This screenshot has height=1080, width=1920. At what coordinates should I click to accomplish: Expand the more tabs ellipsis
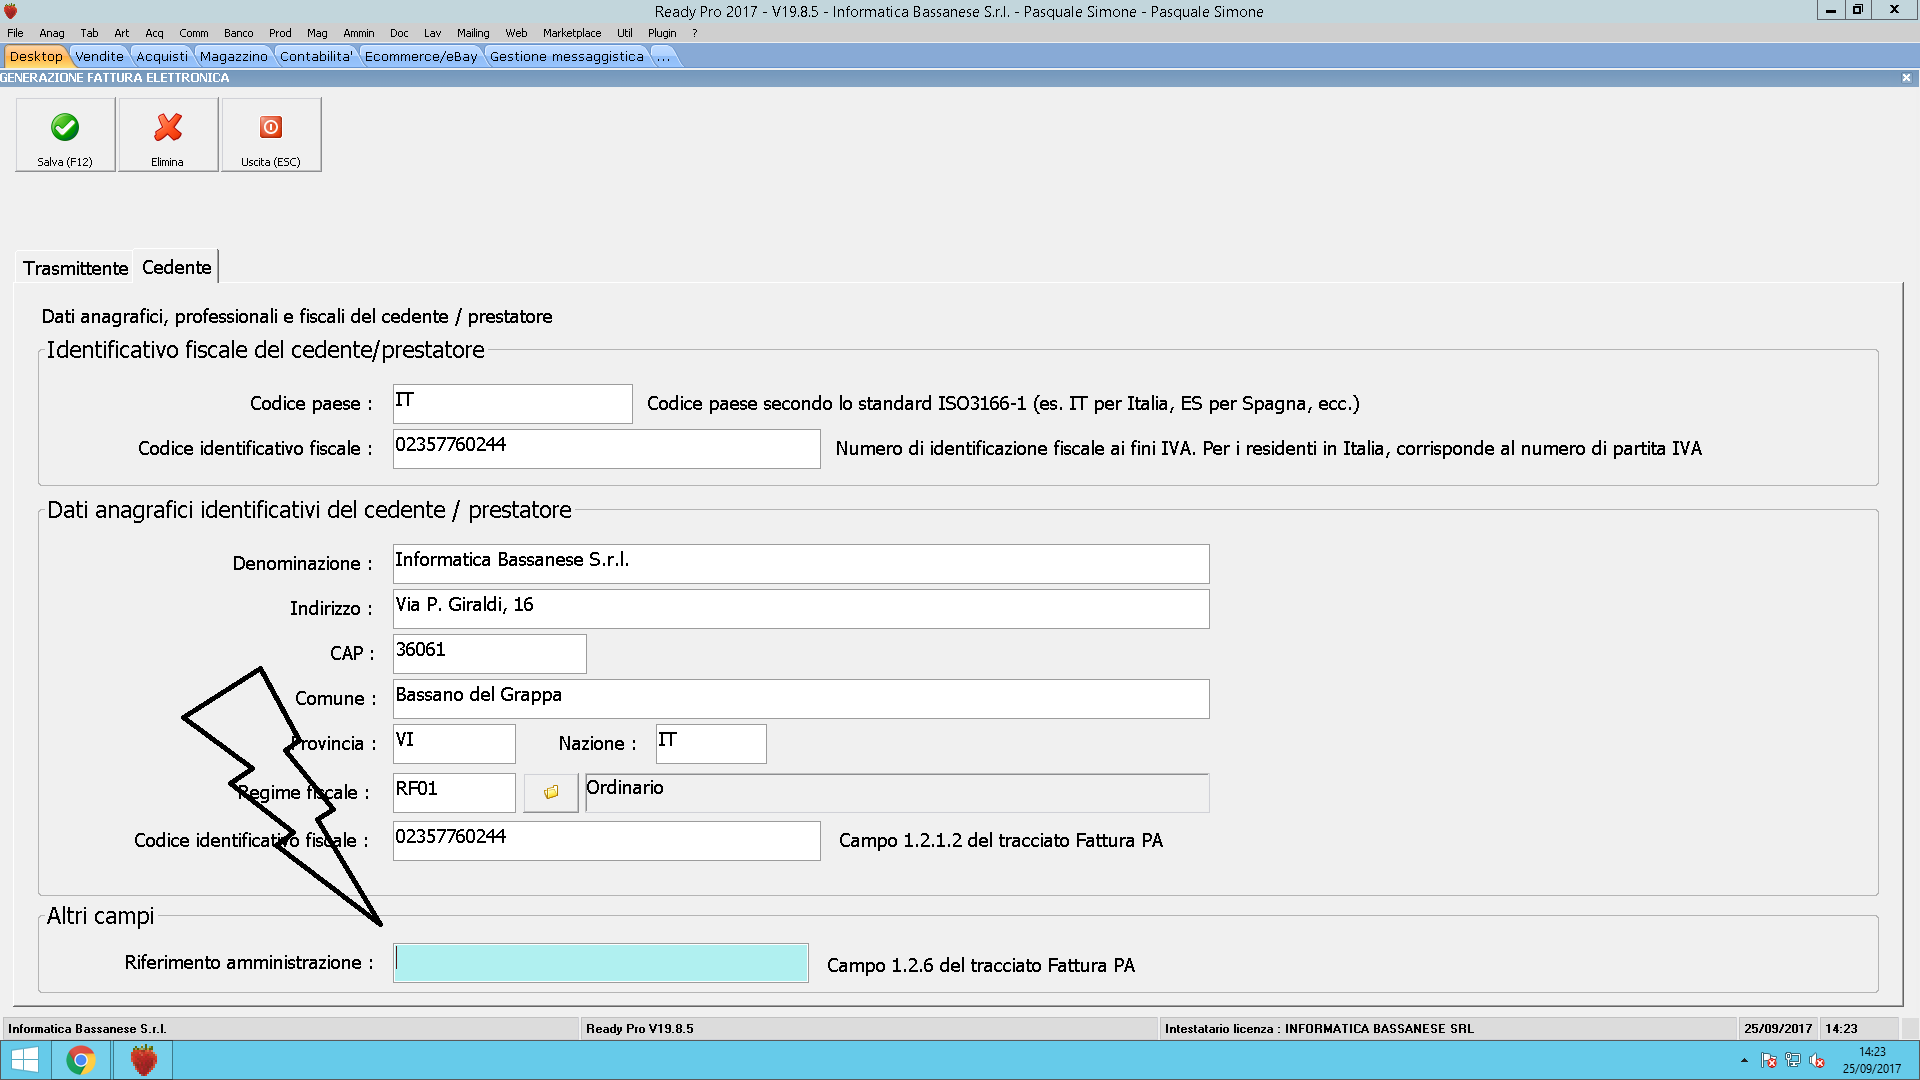click(664, 56)
